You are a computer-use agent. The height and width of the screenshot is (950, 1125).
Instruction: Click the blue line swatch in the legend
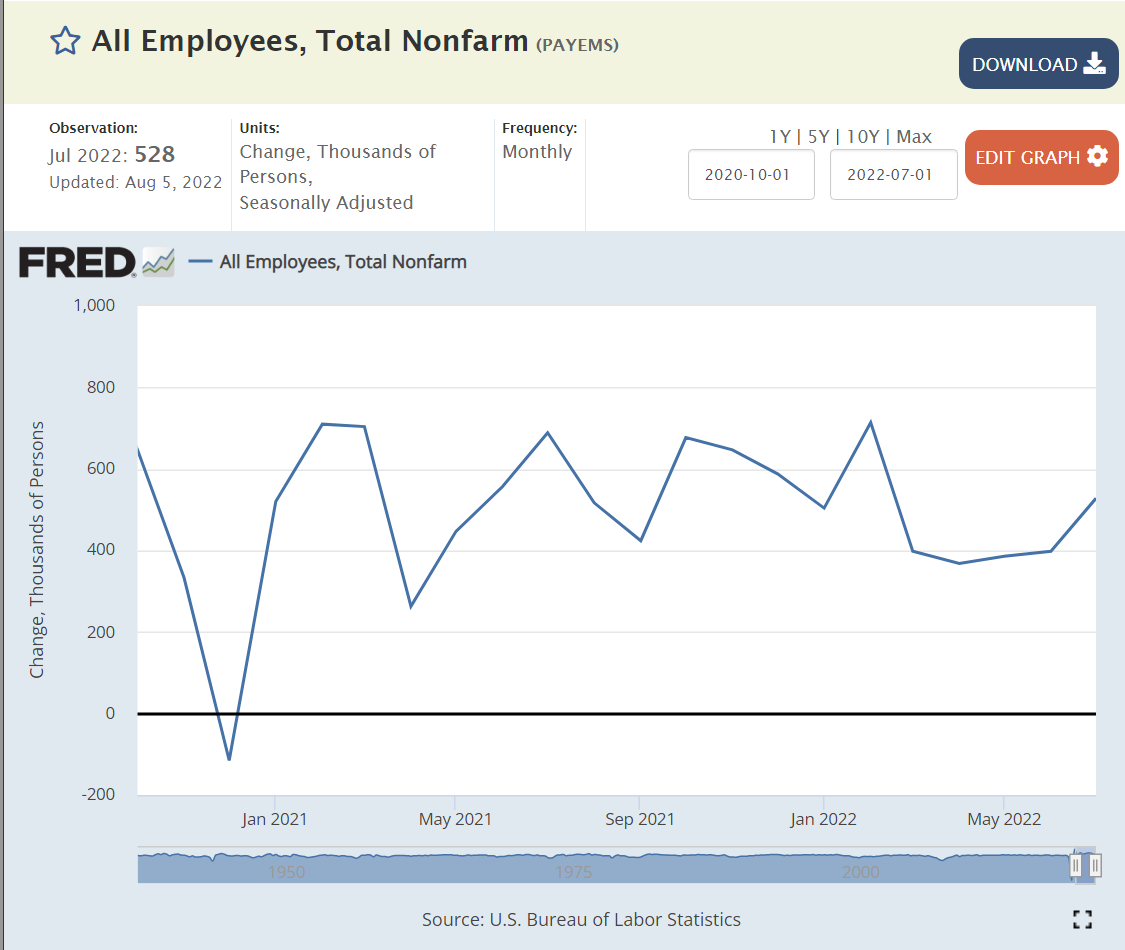(x=201, y=262)
